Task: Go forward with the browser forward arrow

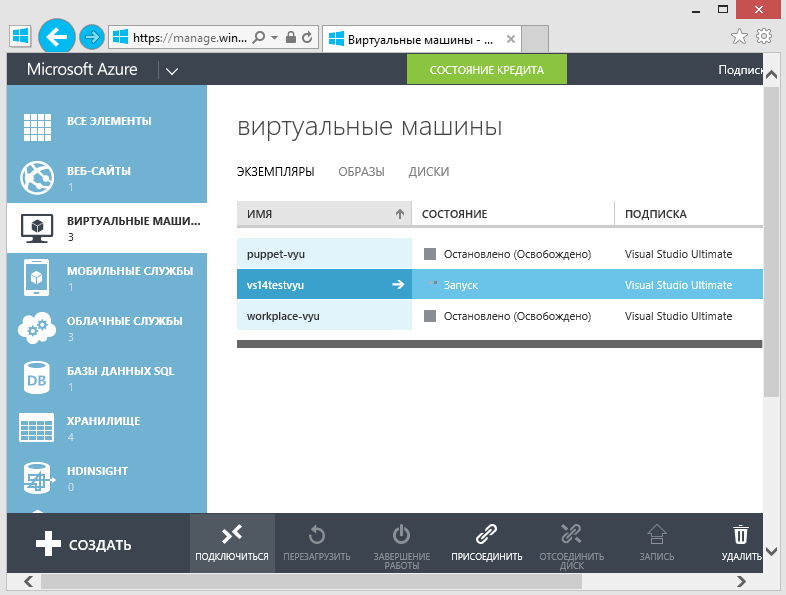Action: click(92, 37)
